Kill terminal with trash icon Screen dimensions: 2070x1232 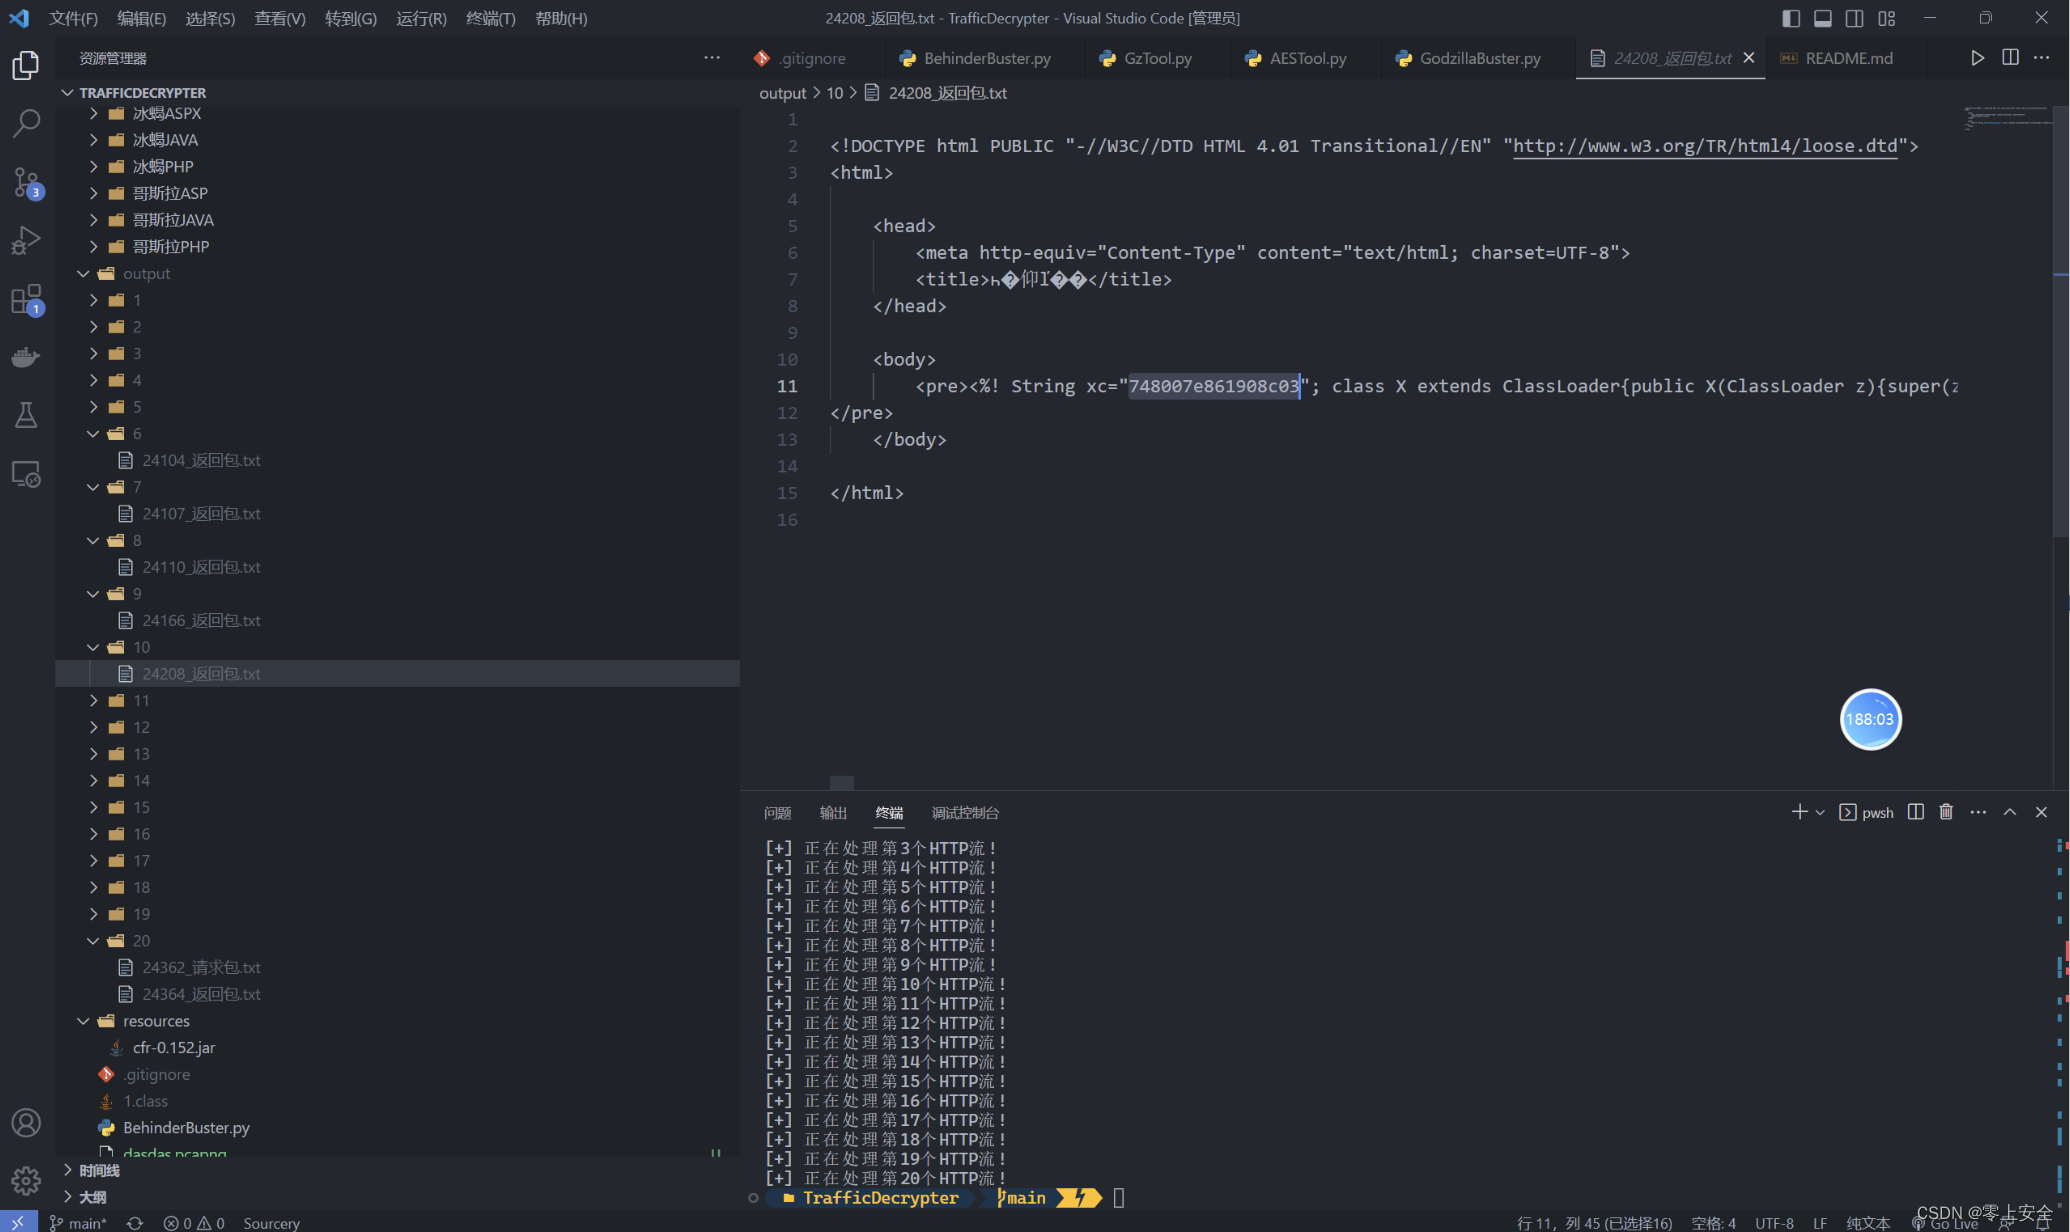coord(1945,812)
